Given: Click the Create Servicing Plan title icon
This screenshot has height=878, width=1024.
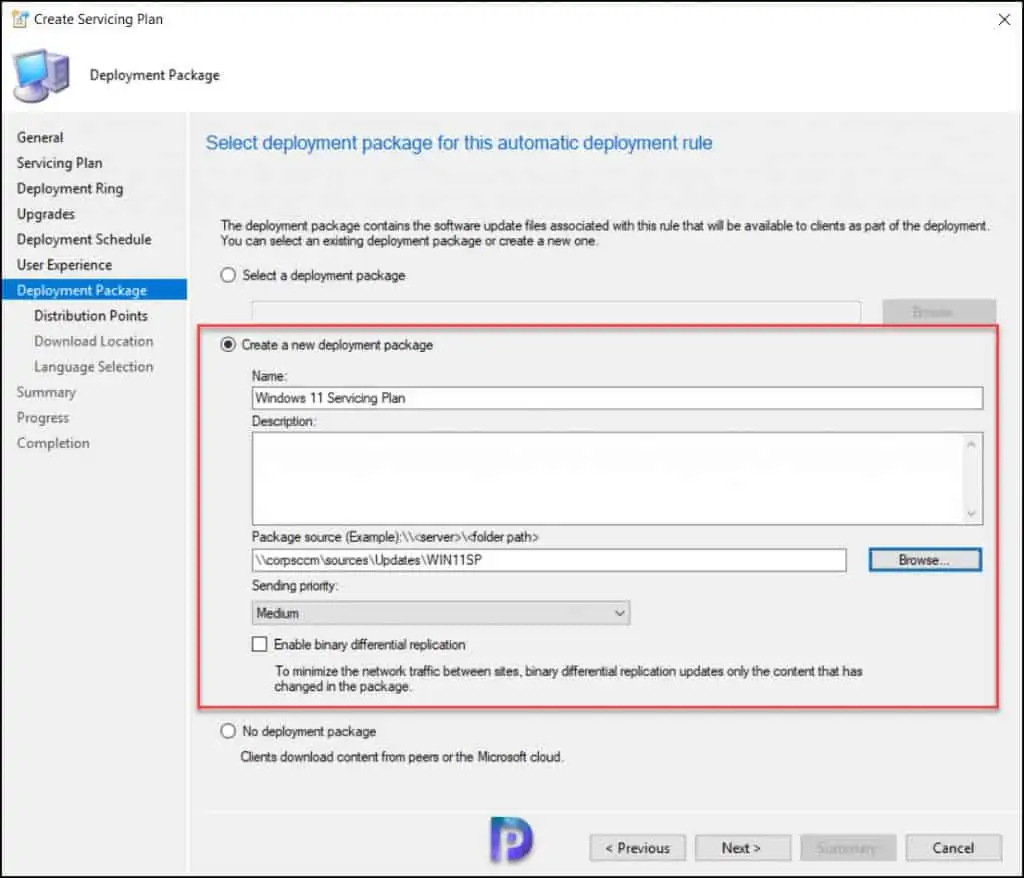Looking at the screenshot, I should point(20,19).
